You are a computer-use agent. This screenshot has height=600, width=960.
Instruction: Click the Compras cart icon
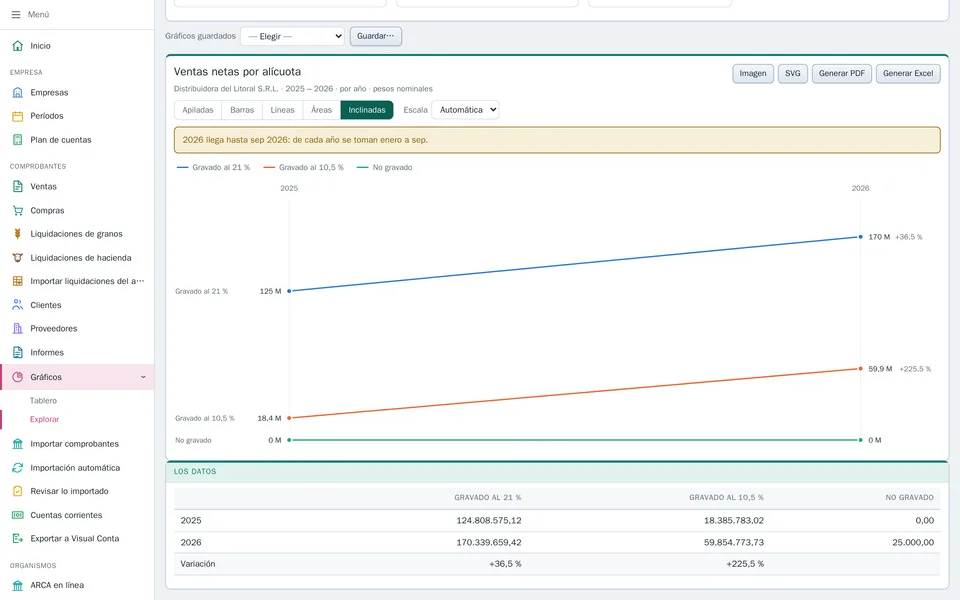click(18, 211)
